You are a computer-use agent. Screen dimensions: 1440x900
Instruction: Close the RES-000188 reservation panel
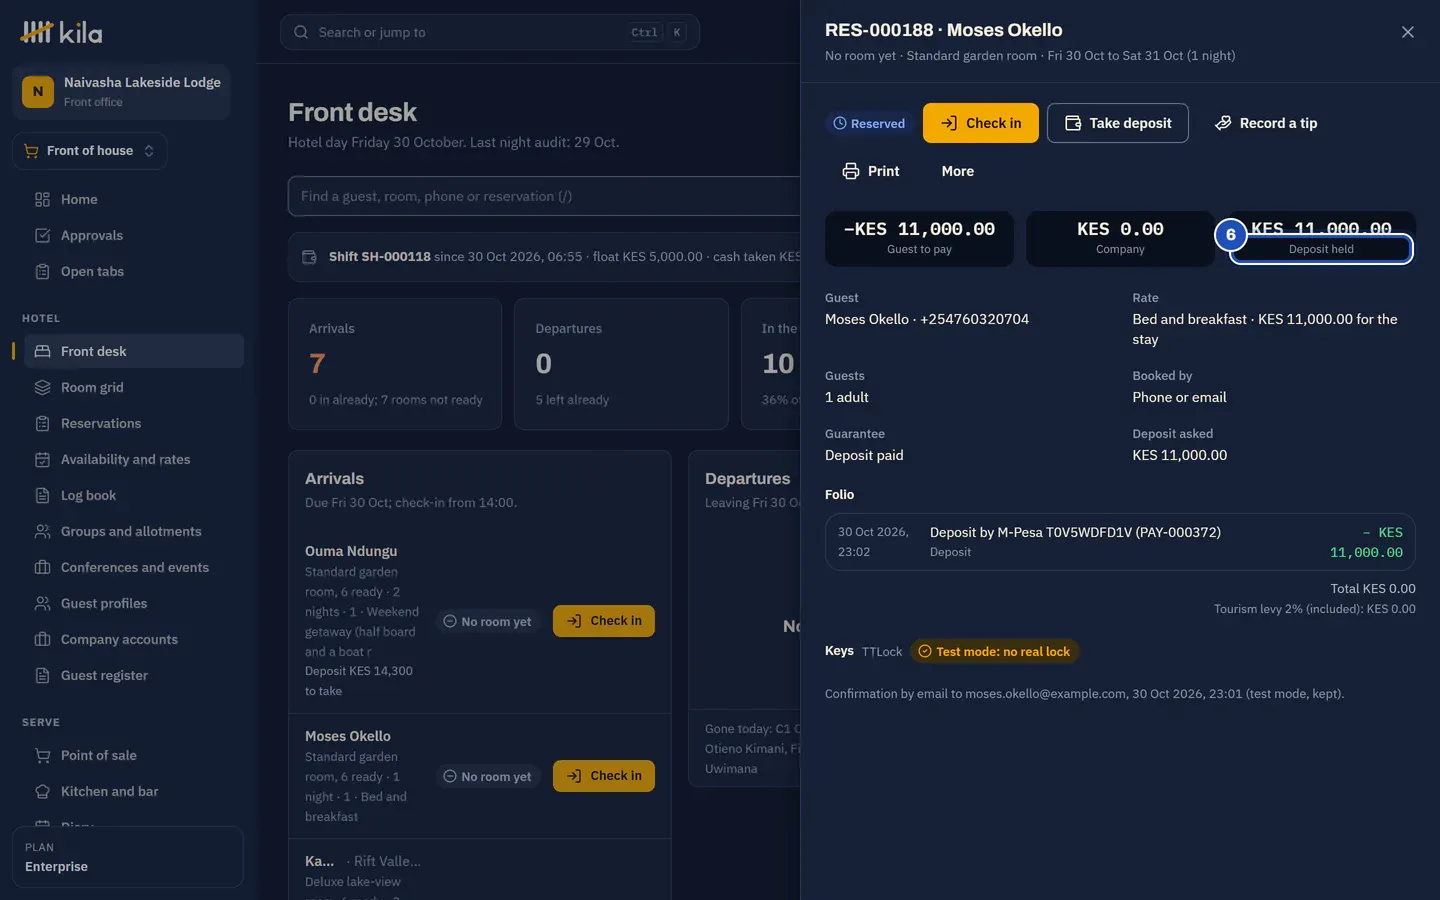pyautogui.click(x=1408, y=32)
